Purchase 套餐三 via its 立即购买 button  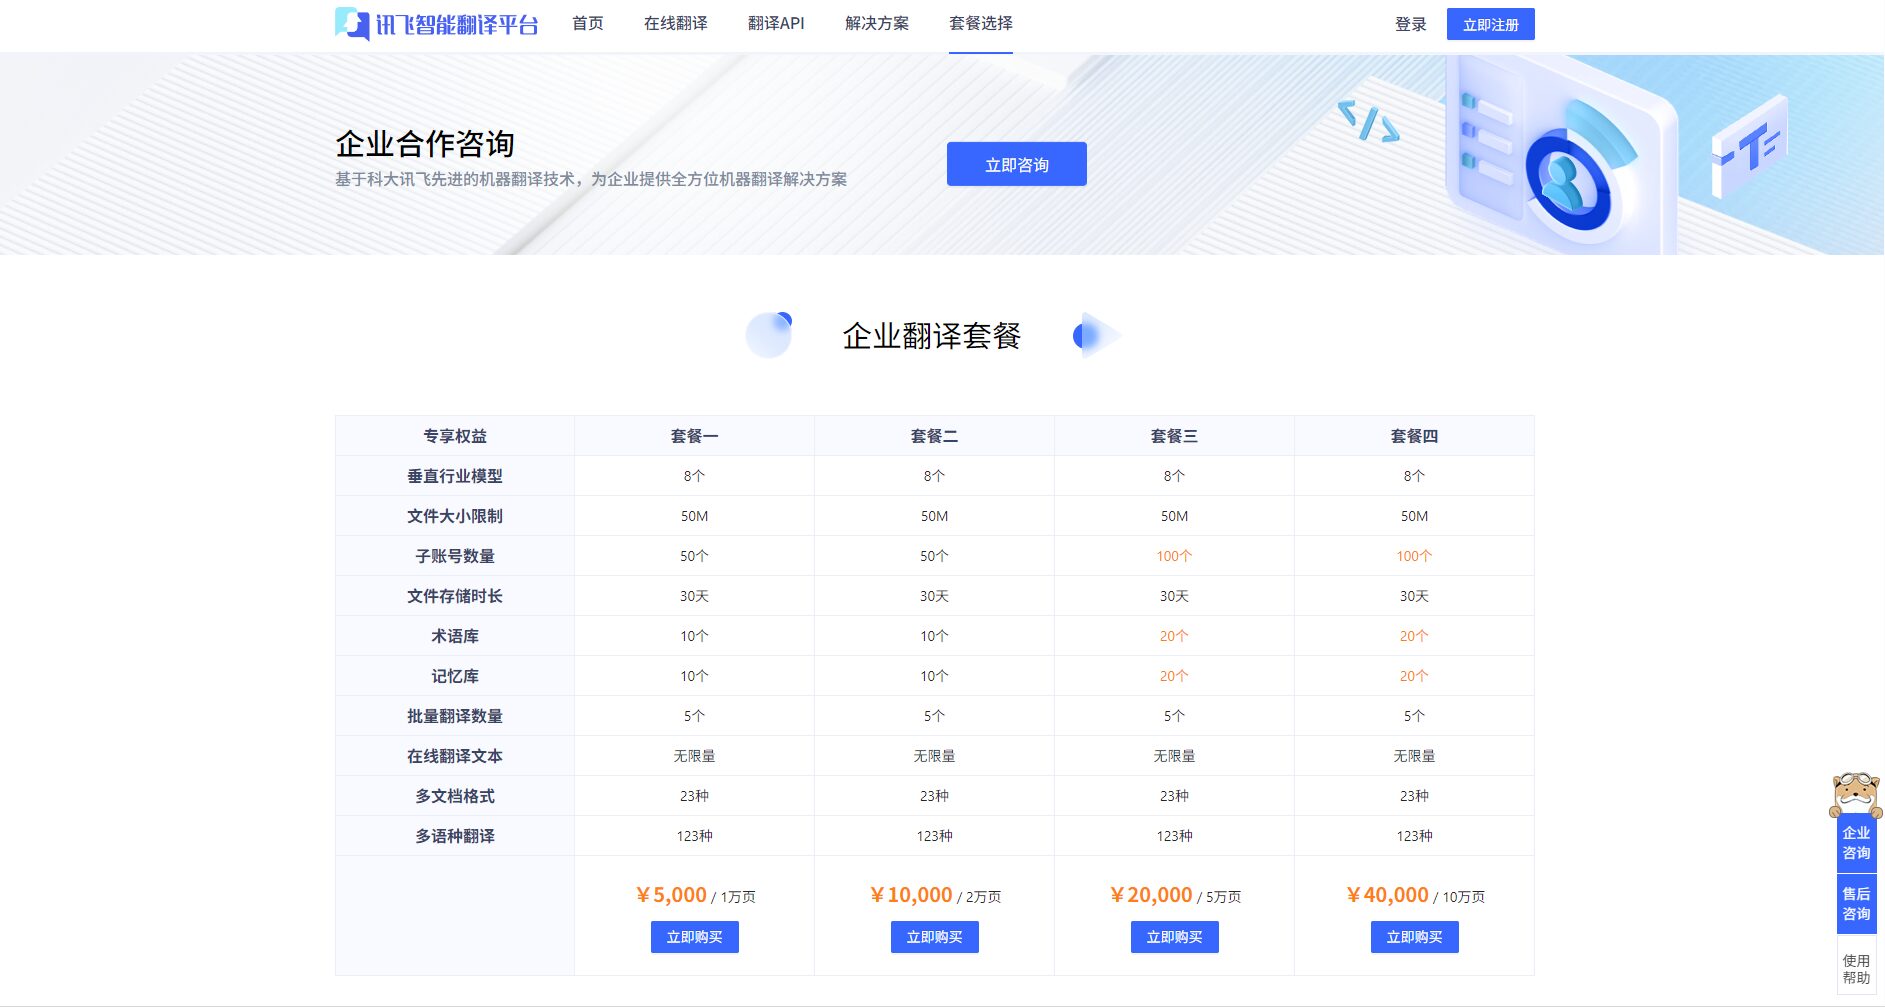pyautogui.click(x=1174, y=937)
